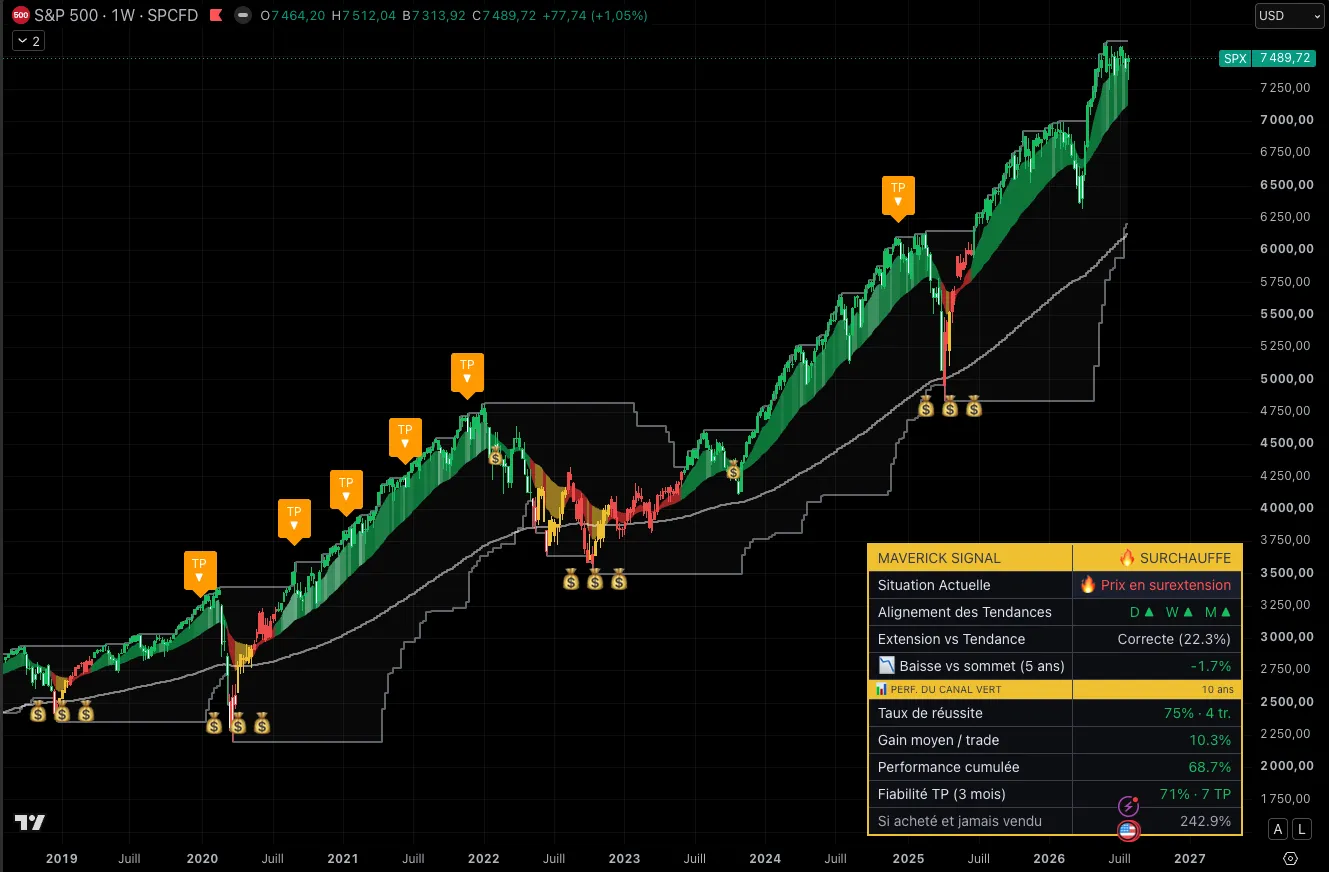Select the TP marker from autumn 2020

[294, 523]
